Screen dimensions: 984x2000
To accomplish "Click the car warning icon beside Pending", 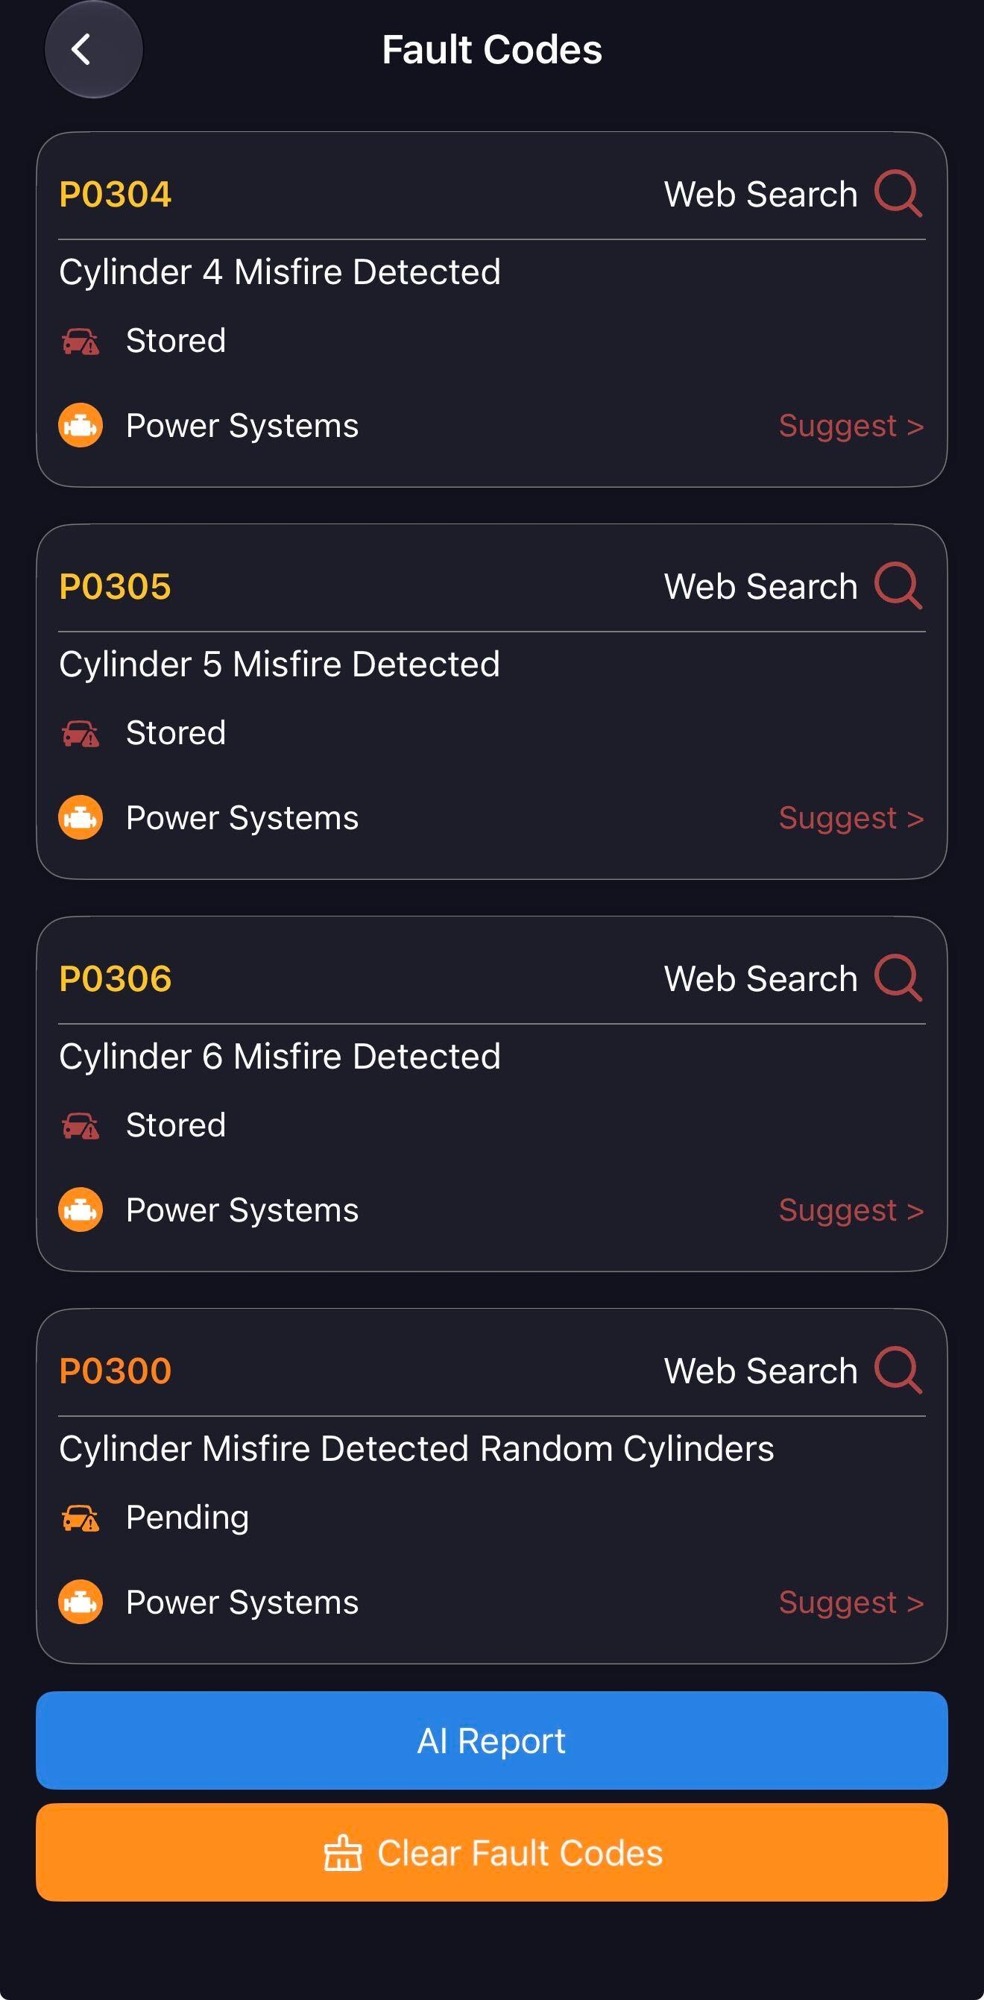I will 81,1518.
